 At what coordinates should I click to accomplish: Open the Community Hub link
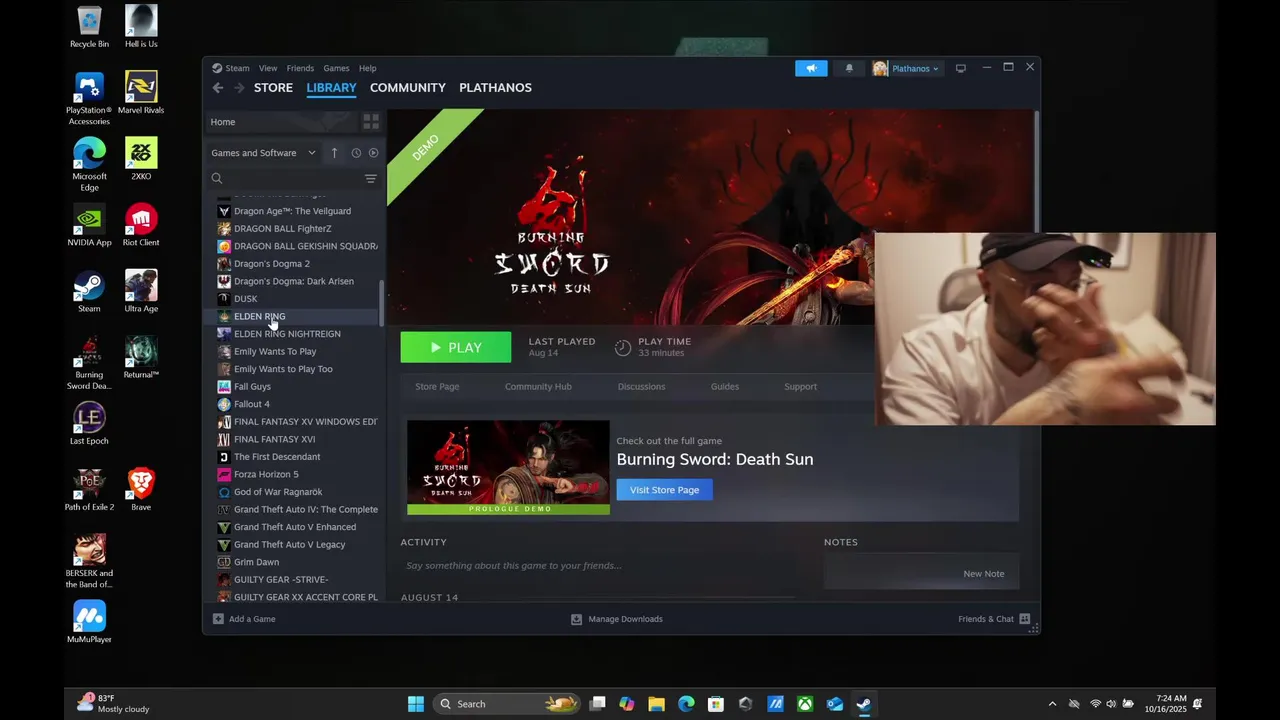[x=538, y=387]
